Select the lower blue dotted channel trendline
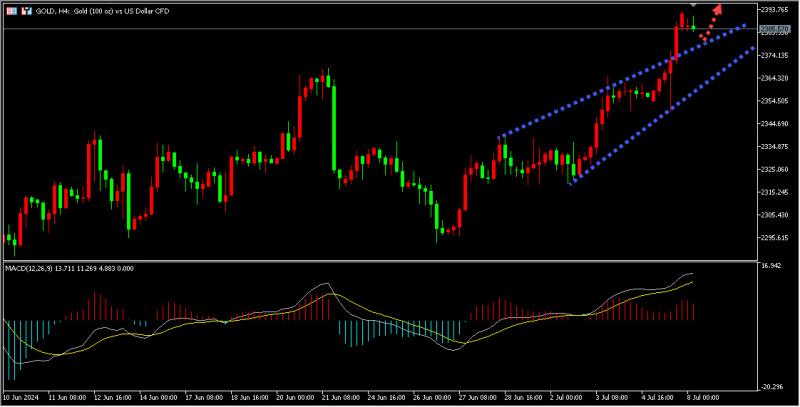Viewport: 800px width, 407px height. [x=663, y=114]
